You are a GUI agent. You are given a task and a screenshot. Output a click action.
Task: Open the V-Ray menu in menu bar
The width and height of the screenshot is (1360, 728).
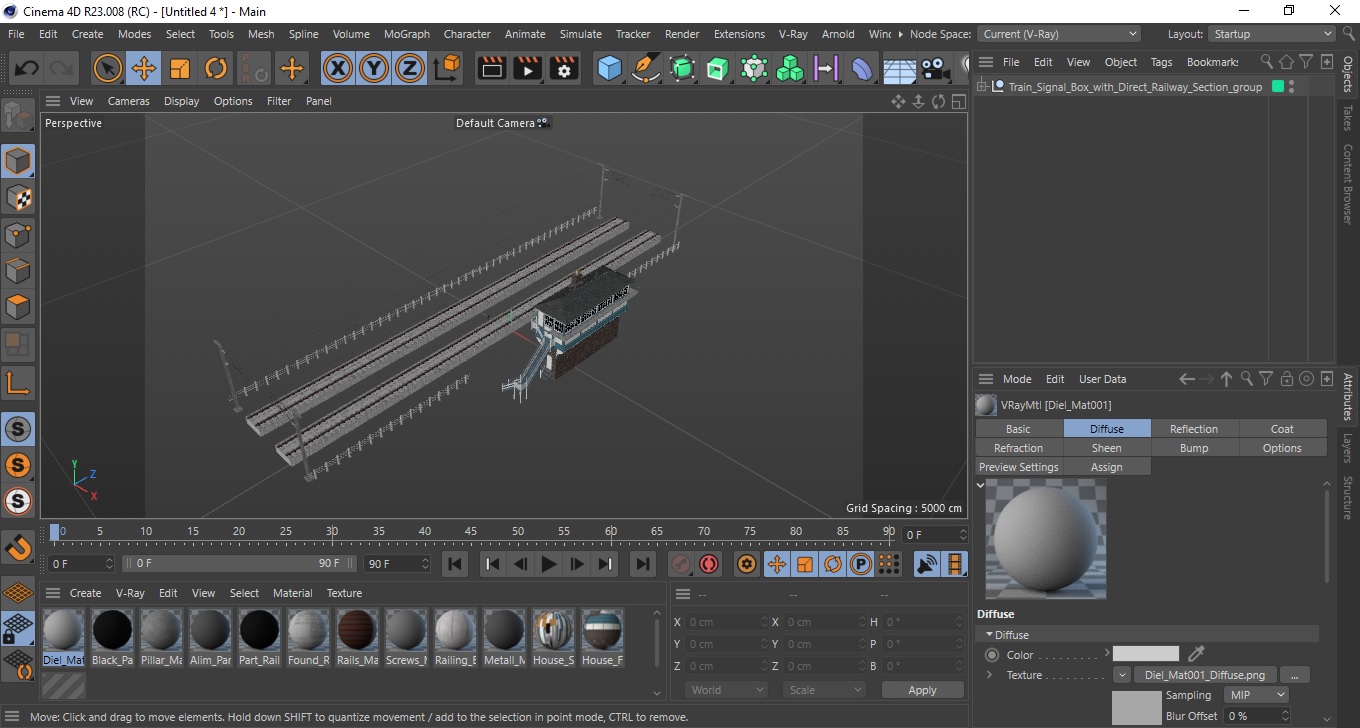792,34
